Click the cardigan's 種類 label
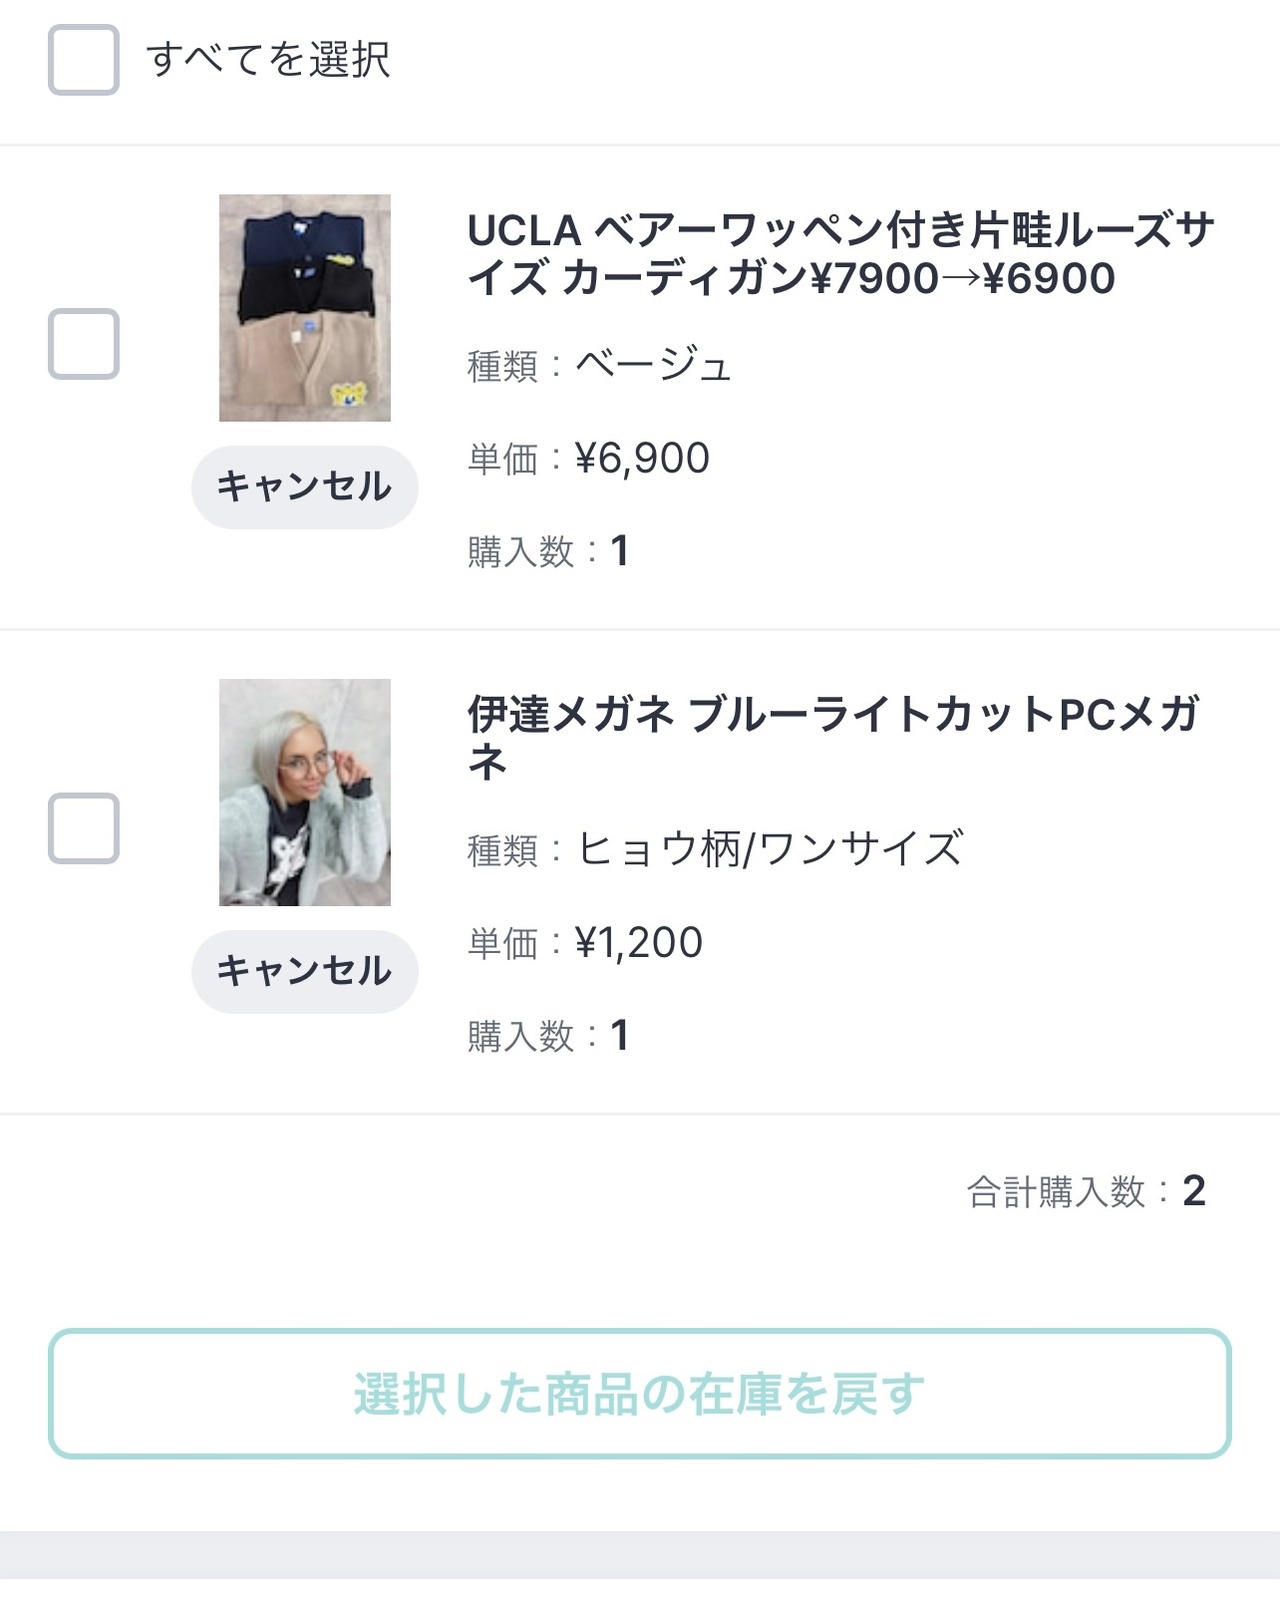The image size is (1280, 1604). tap(503, 366)
